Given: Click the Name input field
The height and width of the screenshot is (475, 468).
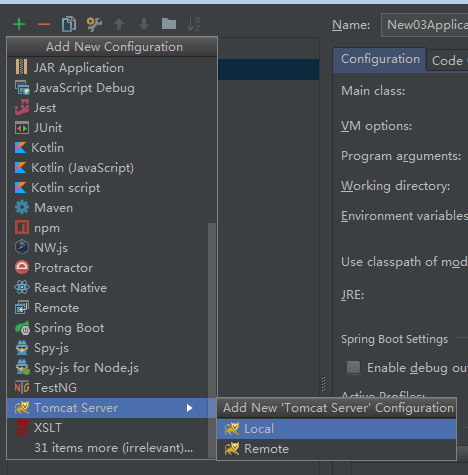Looking at the screenshot, I should pyautogui.click(x=425, y=25).
